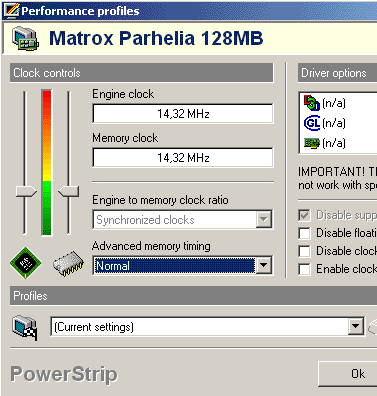Select the green memory board driver option icon
This screenshot has height=396, width=377.
(x=312, y=143)
